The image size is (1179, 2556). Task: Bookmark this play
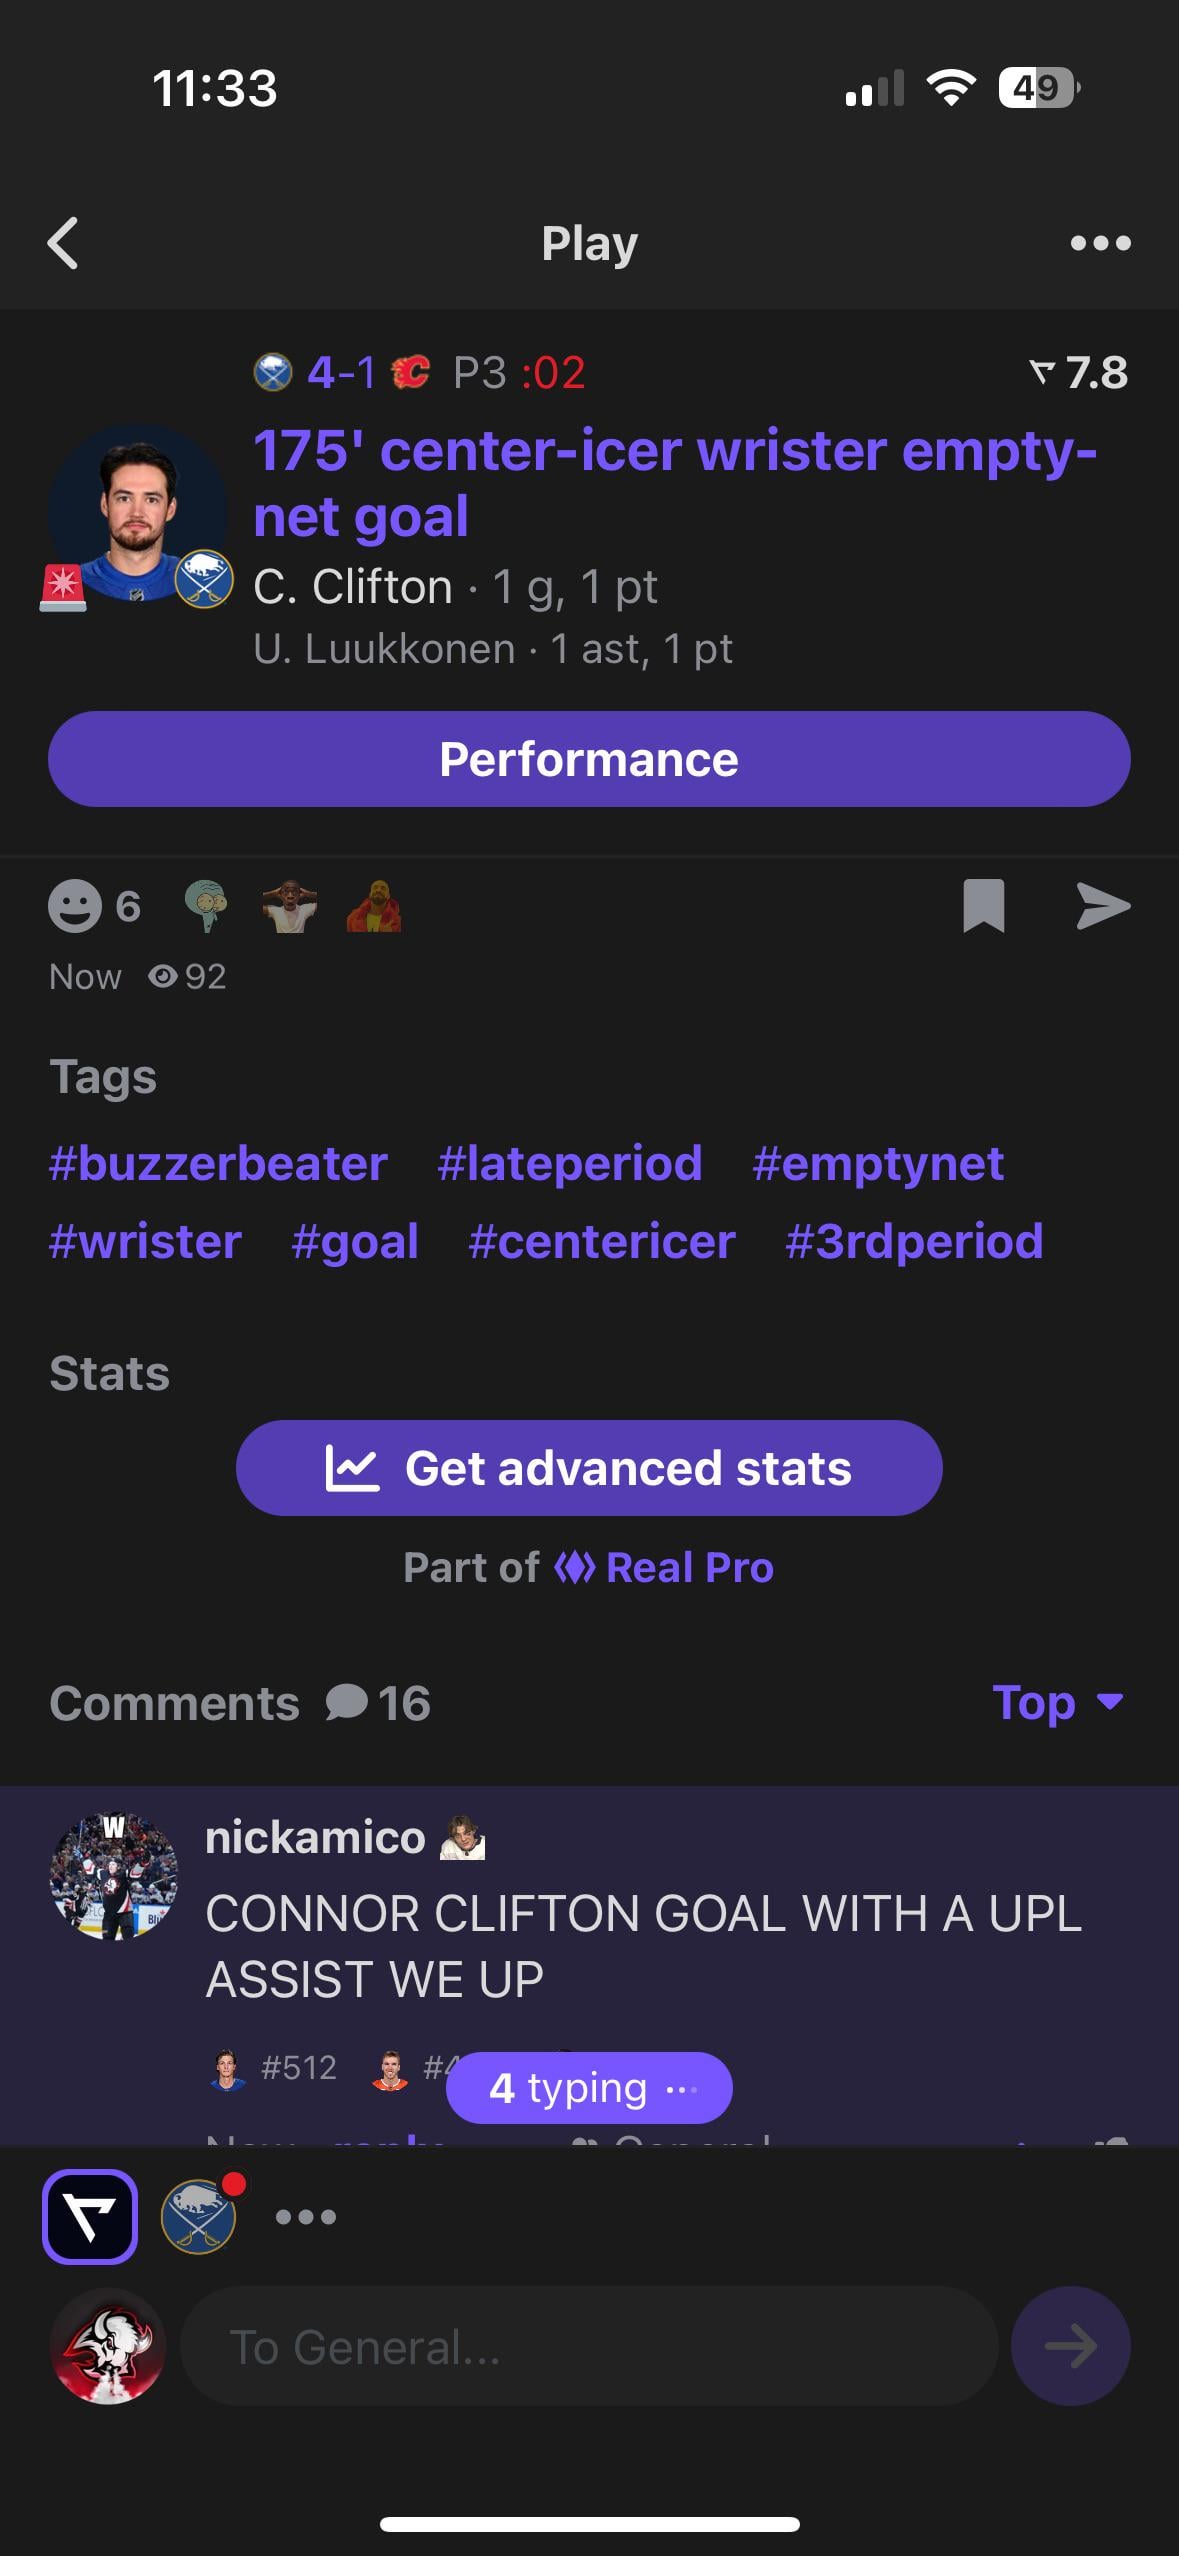[983, 906]
